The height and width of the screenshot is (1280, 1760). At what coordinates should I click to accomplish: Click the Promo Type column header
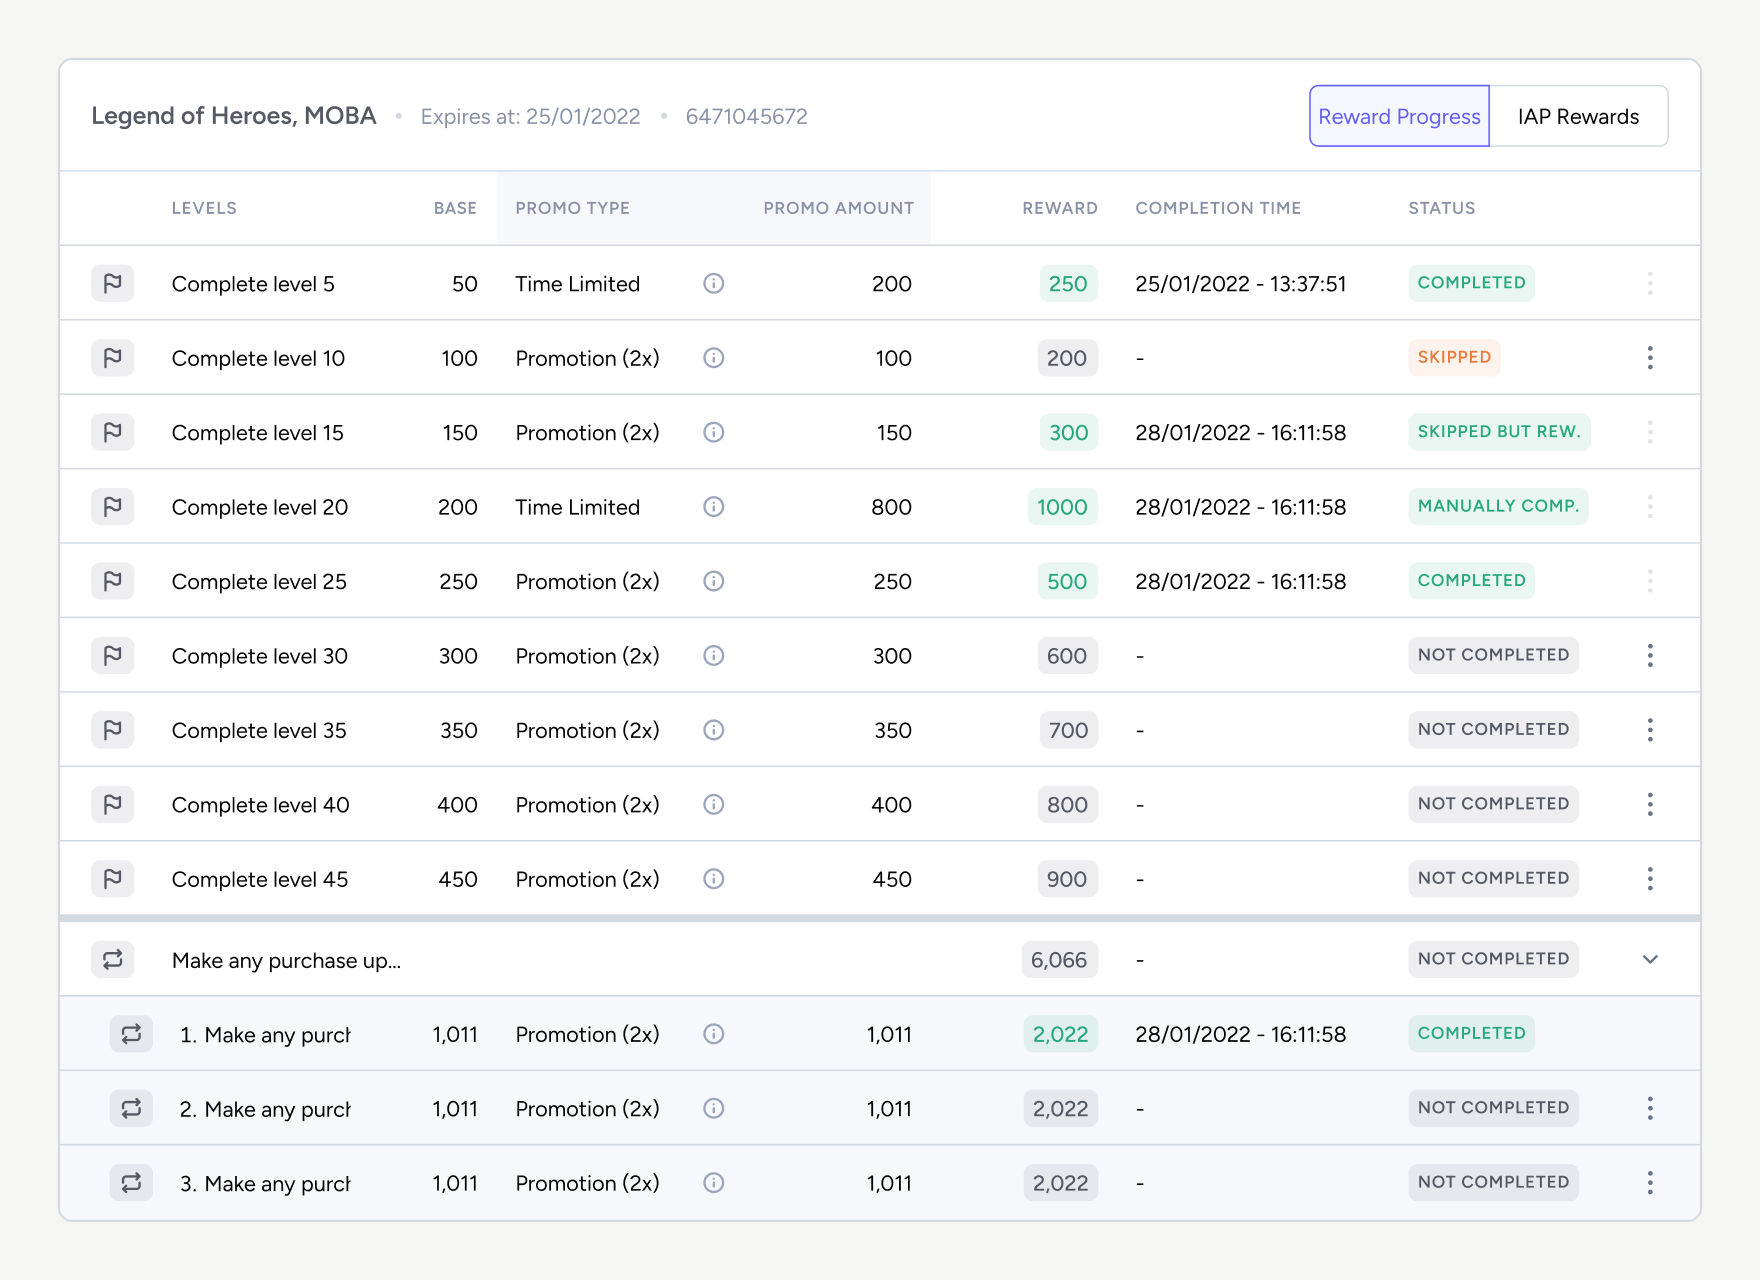[x=572, y=208]
